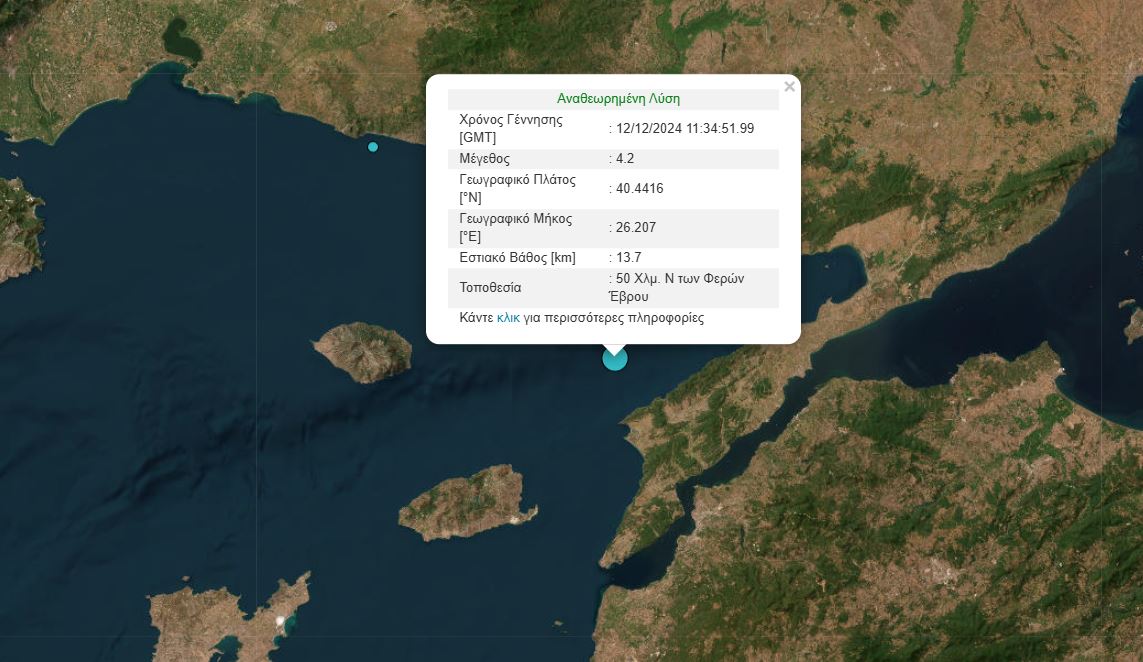The width and height of the screenshot is (1143, 662).
Task: Click the 'Εστιακό Βάθος [km]' label
Action: click(517, 258)
